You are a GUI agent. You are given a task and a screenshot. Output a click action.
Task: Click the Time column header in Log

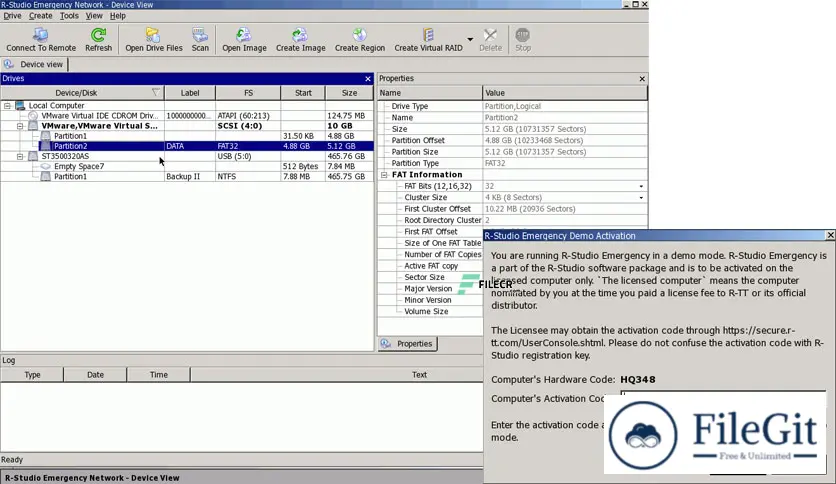tap(158, 375)
